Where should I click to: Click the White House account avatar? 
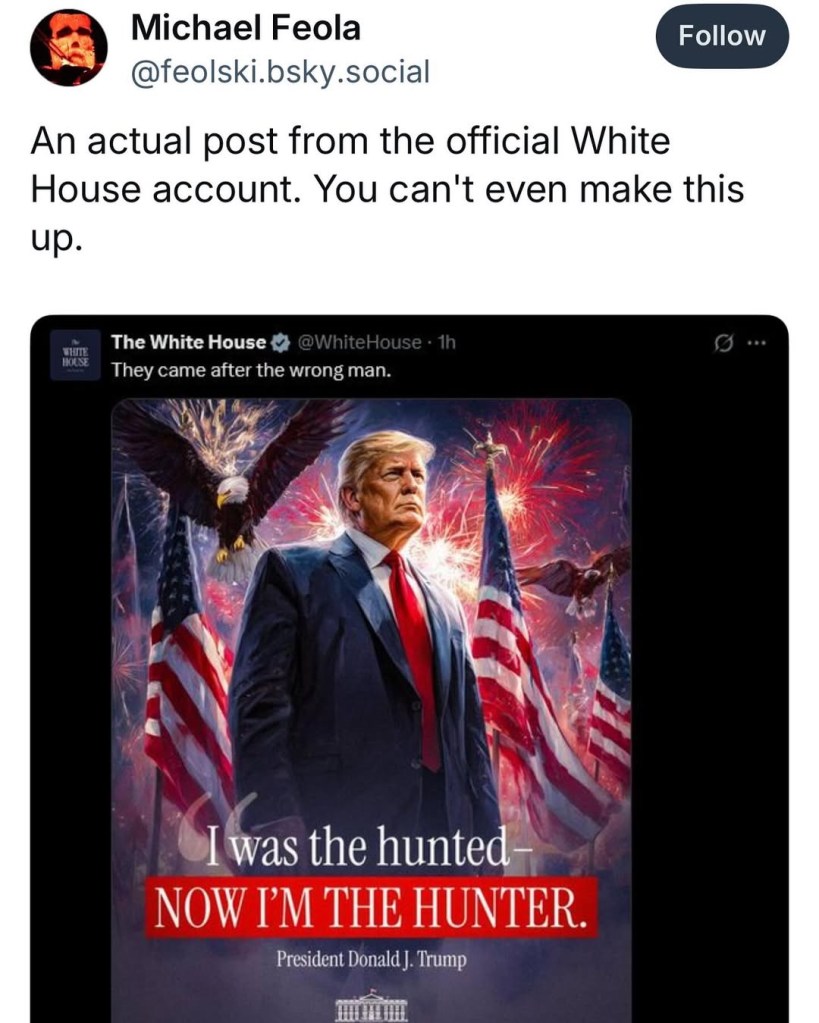[76, 355]
